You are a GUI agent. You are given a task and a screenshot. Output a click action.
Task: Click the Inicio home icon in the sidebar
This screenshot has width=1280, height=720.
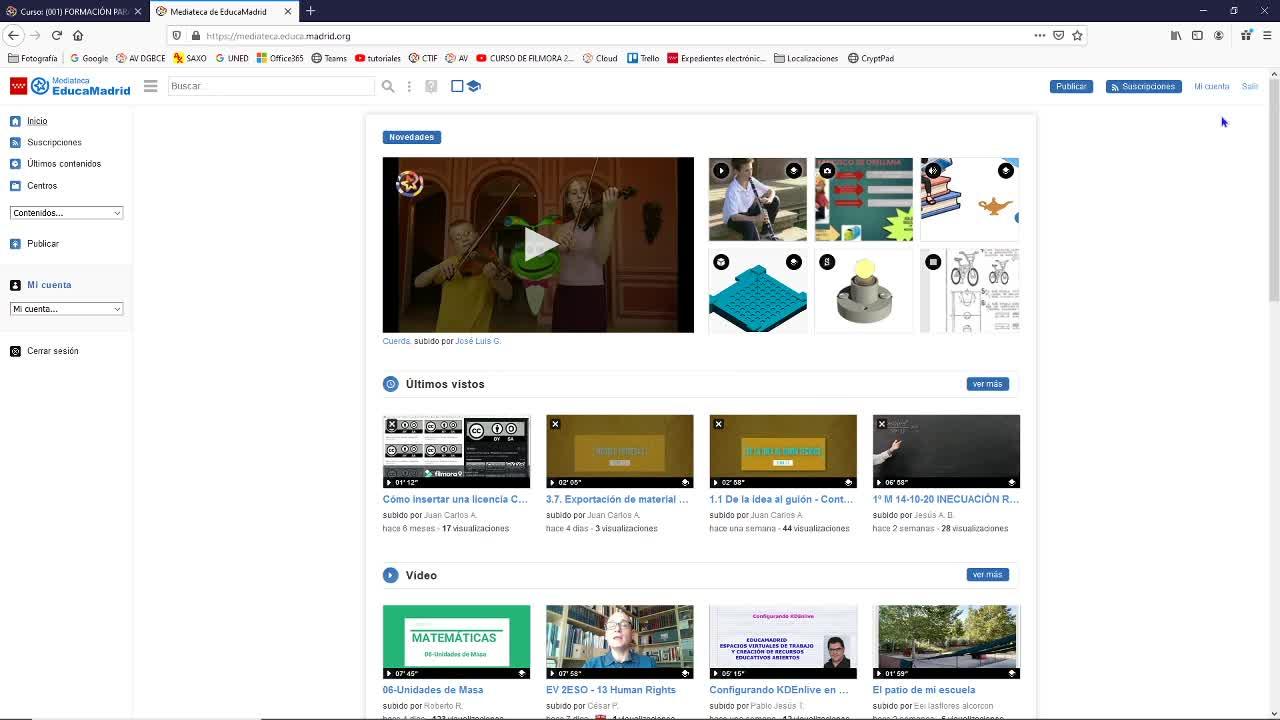(x=15, y=121)
